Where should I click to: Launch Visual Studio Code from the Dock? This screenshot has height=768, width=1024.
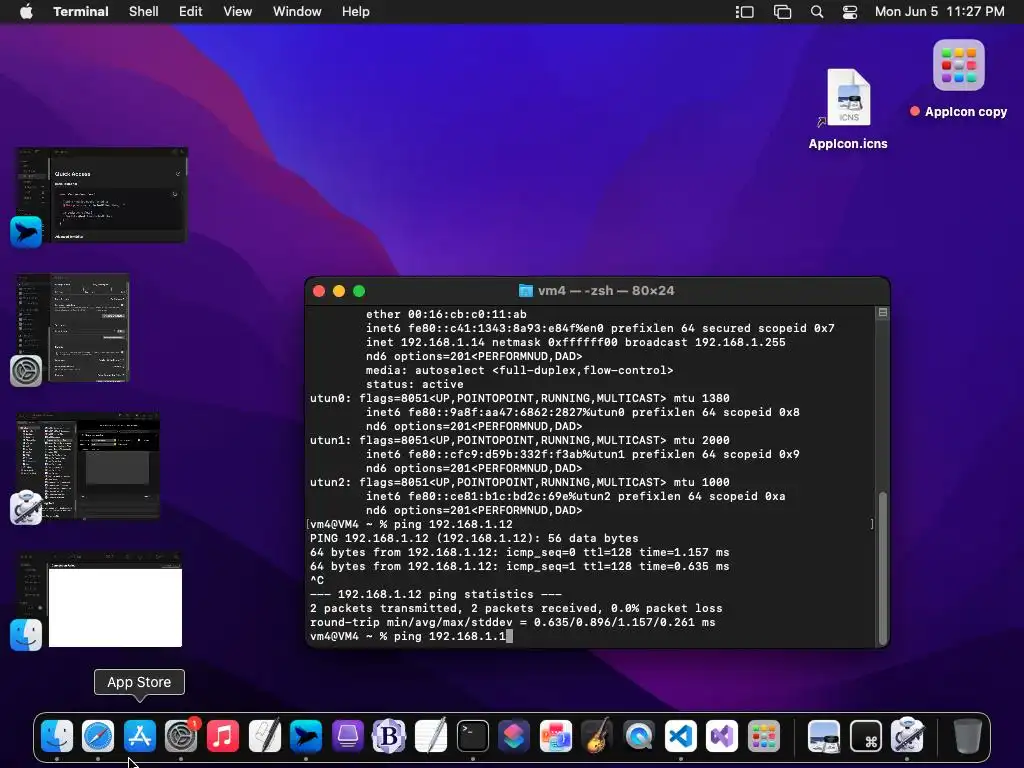pyautogui.click(x=680, y=736)
